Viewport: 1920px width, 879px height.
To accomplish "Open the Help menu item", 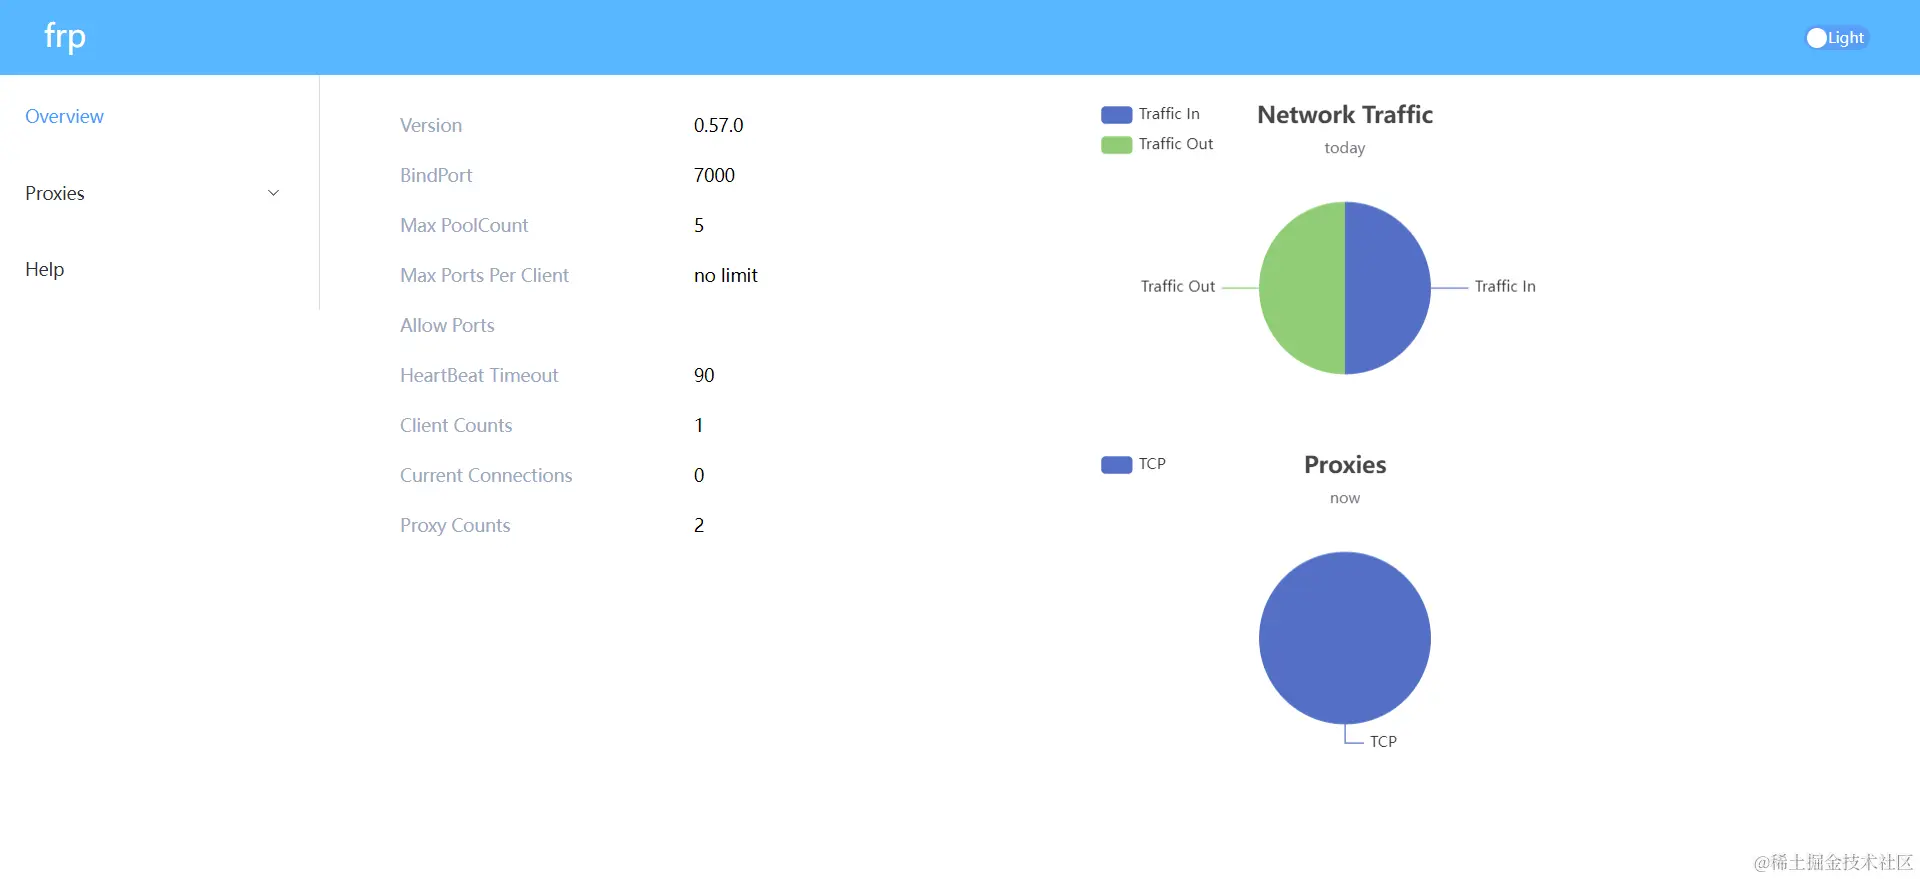I will [x=44, y=269].
